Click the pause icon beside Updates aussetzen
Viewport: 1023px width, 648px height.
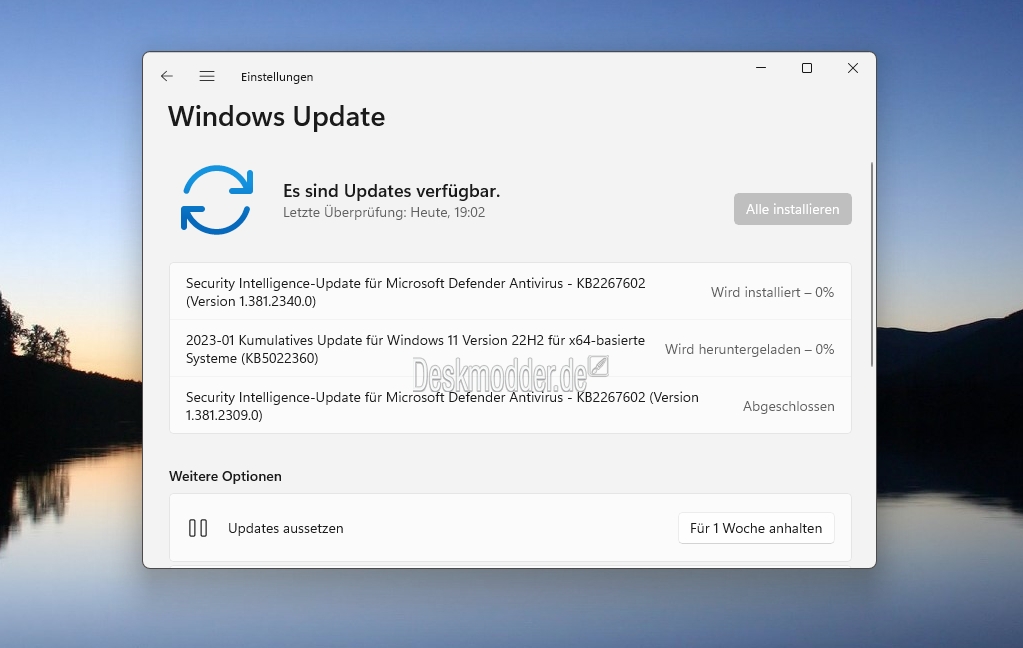click(198, 528)
